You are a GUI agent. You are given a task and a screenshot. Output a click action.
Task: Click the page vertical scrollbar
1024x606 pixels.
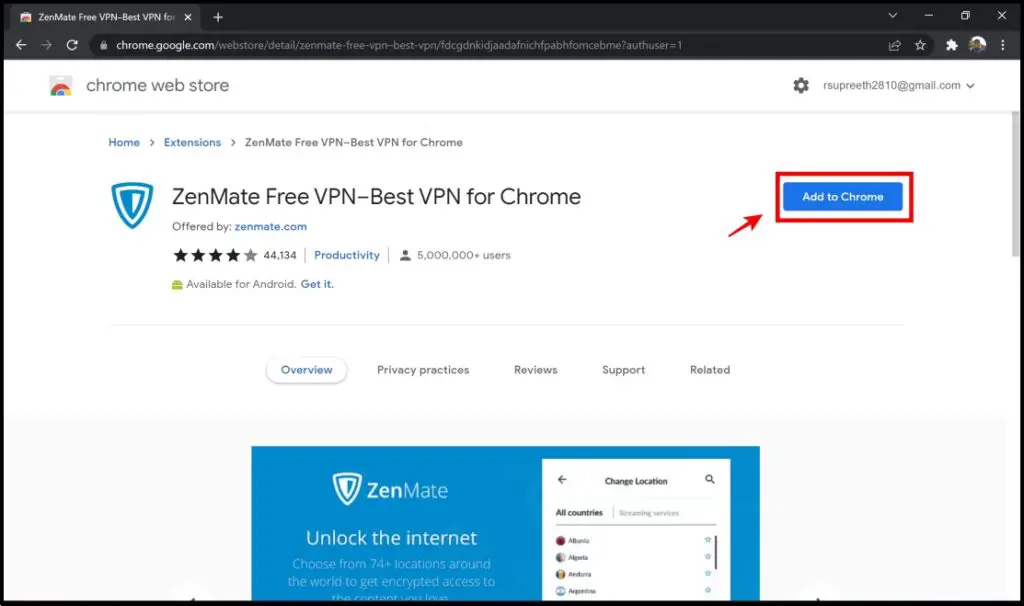point(1015,184)
